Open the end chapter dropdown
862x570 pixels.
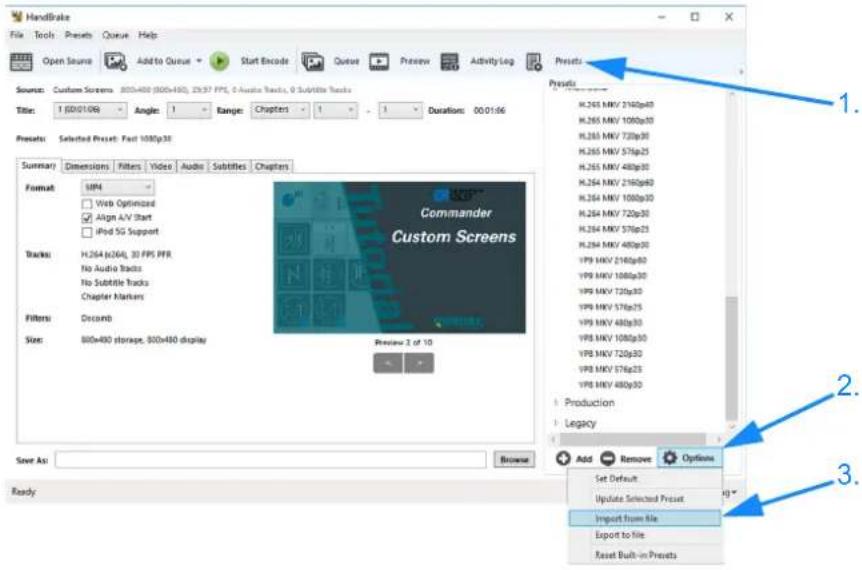tap(401, 110)
